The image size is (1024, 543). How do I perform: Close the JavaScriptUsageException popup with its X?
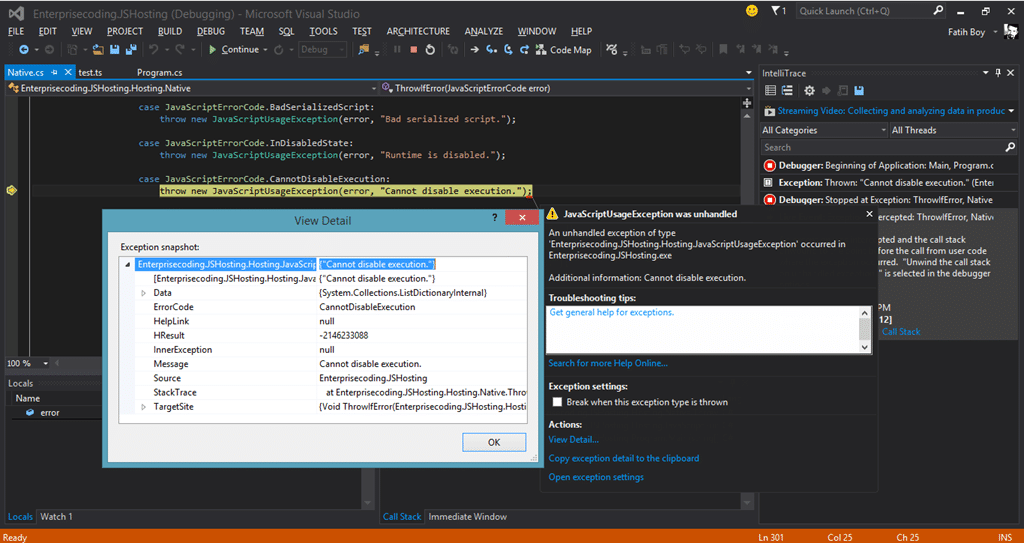(869, 214)
